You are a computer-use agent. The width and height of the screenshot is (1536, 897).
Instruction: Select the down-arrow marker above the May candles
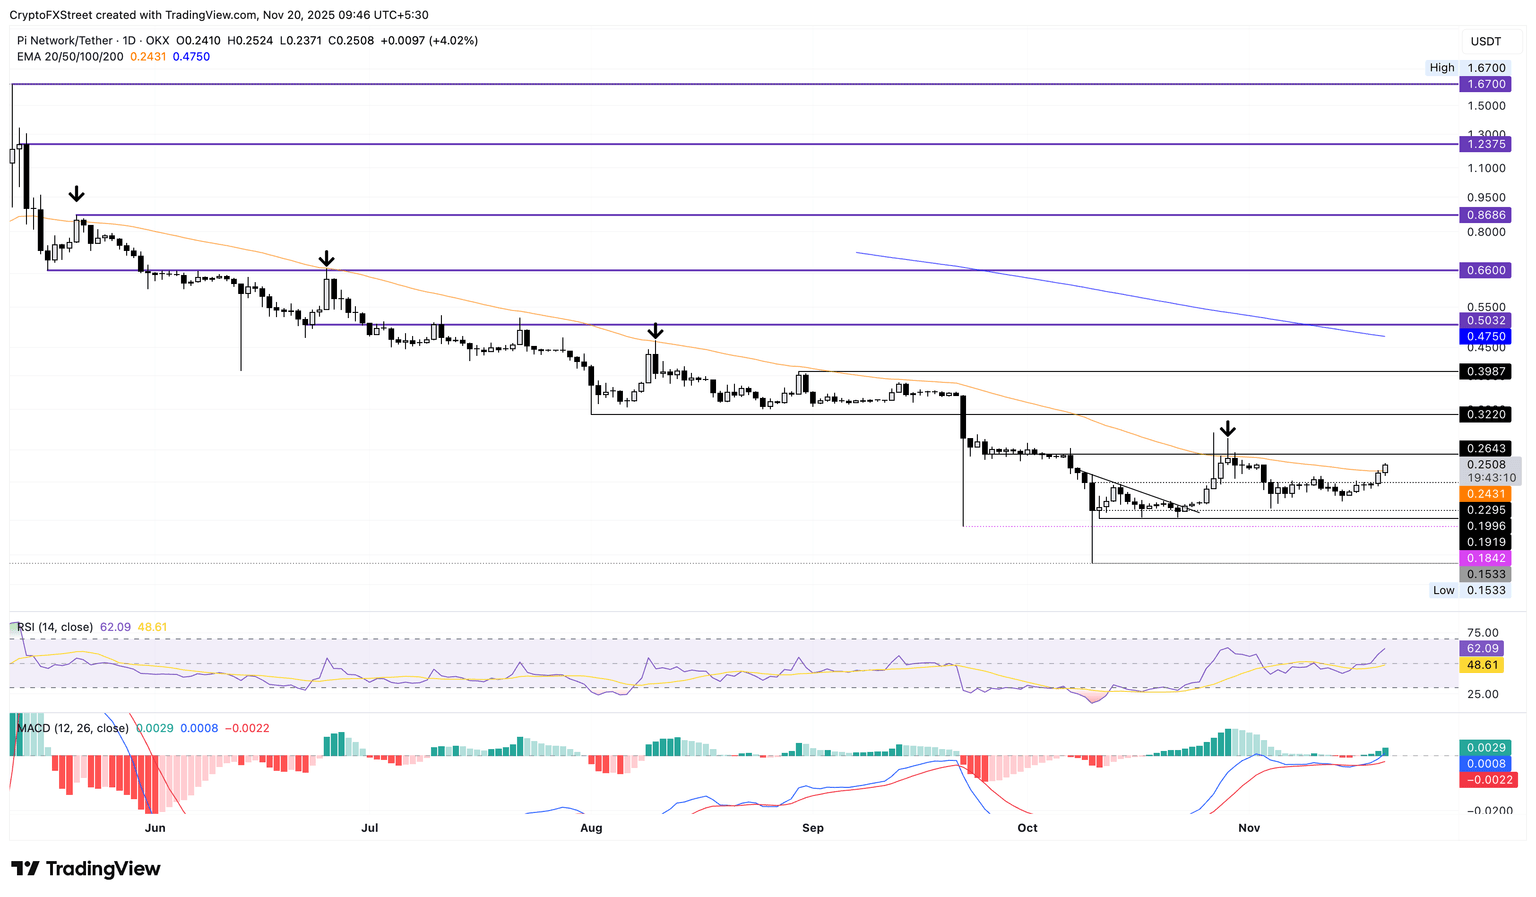point(76,194)
